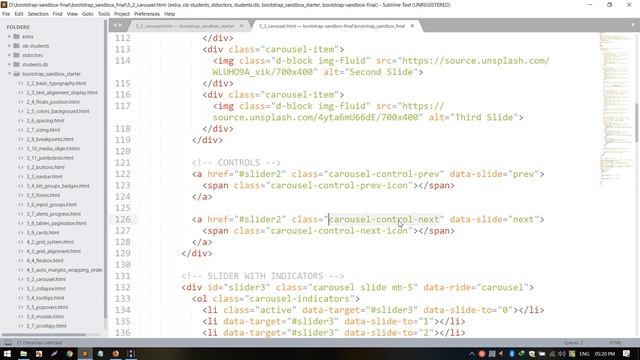Open 5_7_scrollspy.html file
This screenshot has height=360, width=640.
[x=46, y=326]
